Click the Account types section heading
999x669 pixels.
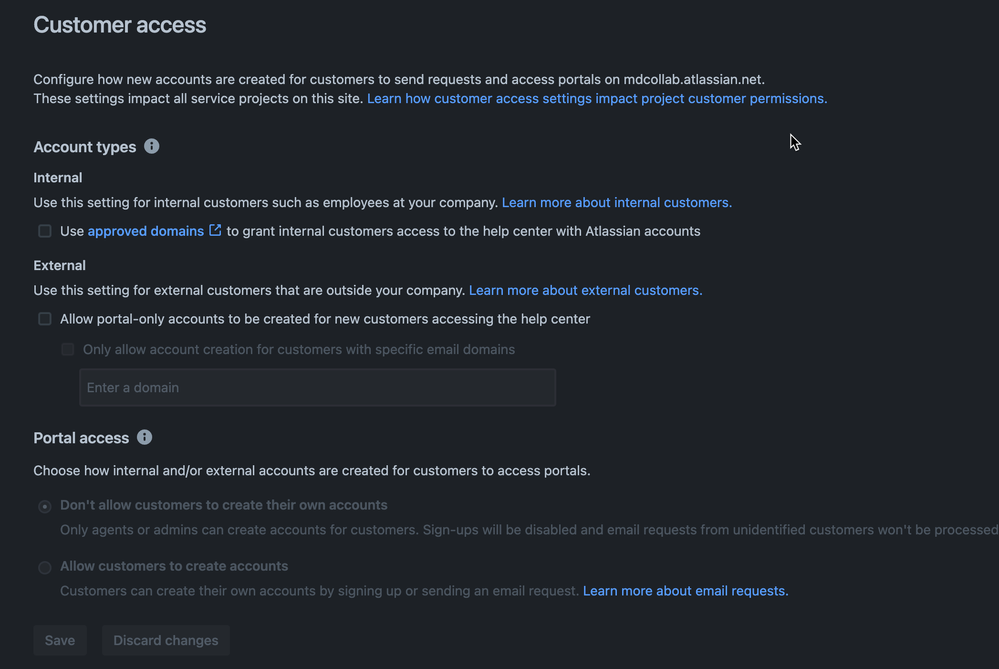pos(85,147)
